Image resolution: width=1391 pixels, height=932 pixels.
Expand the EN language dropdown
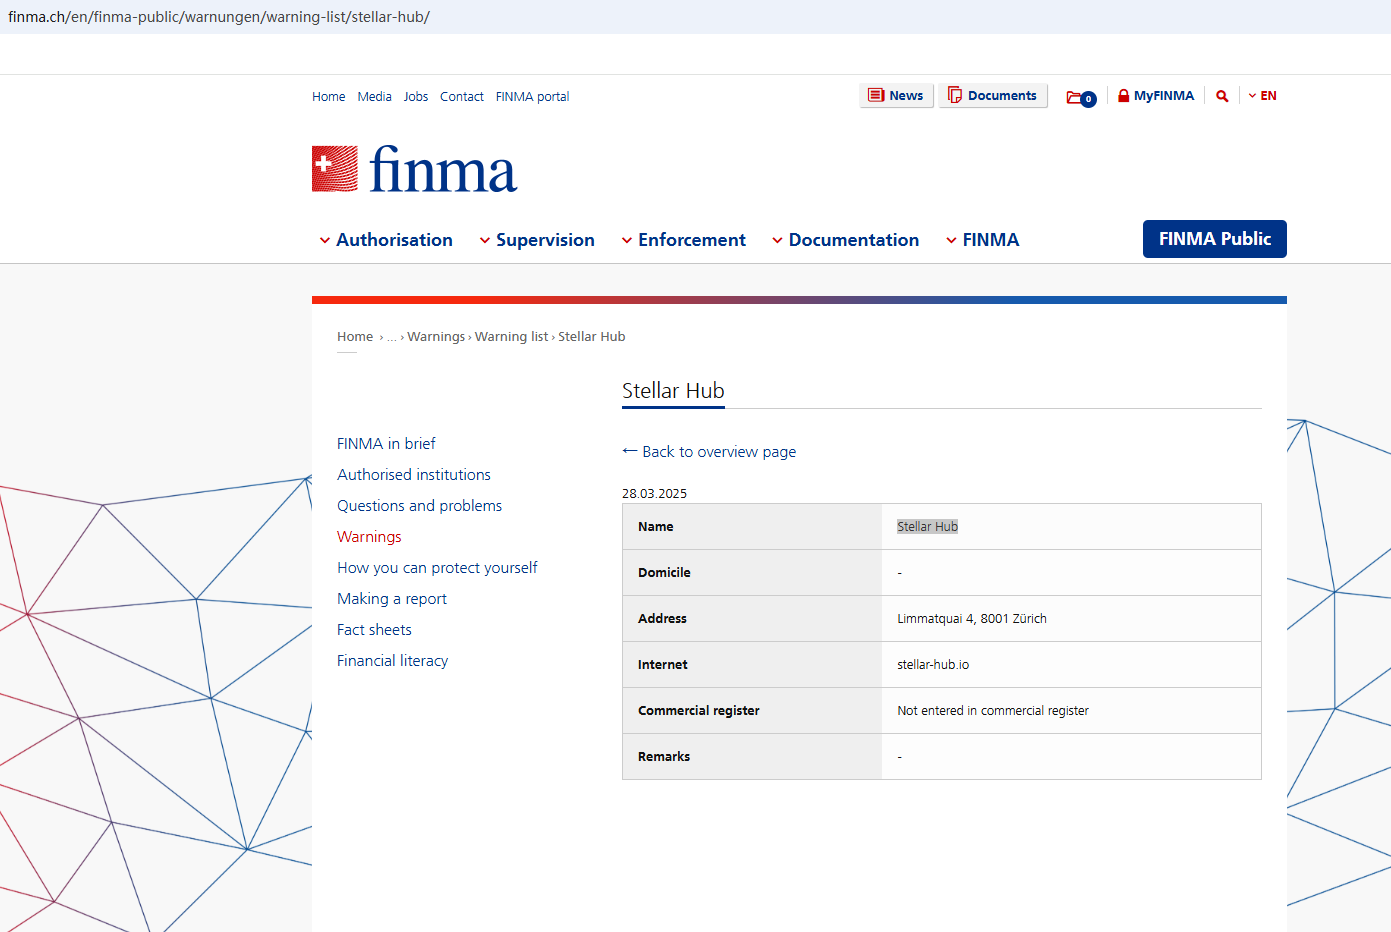click(1262, 96)
